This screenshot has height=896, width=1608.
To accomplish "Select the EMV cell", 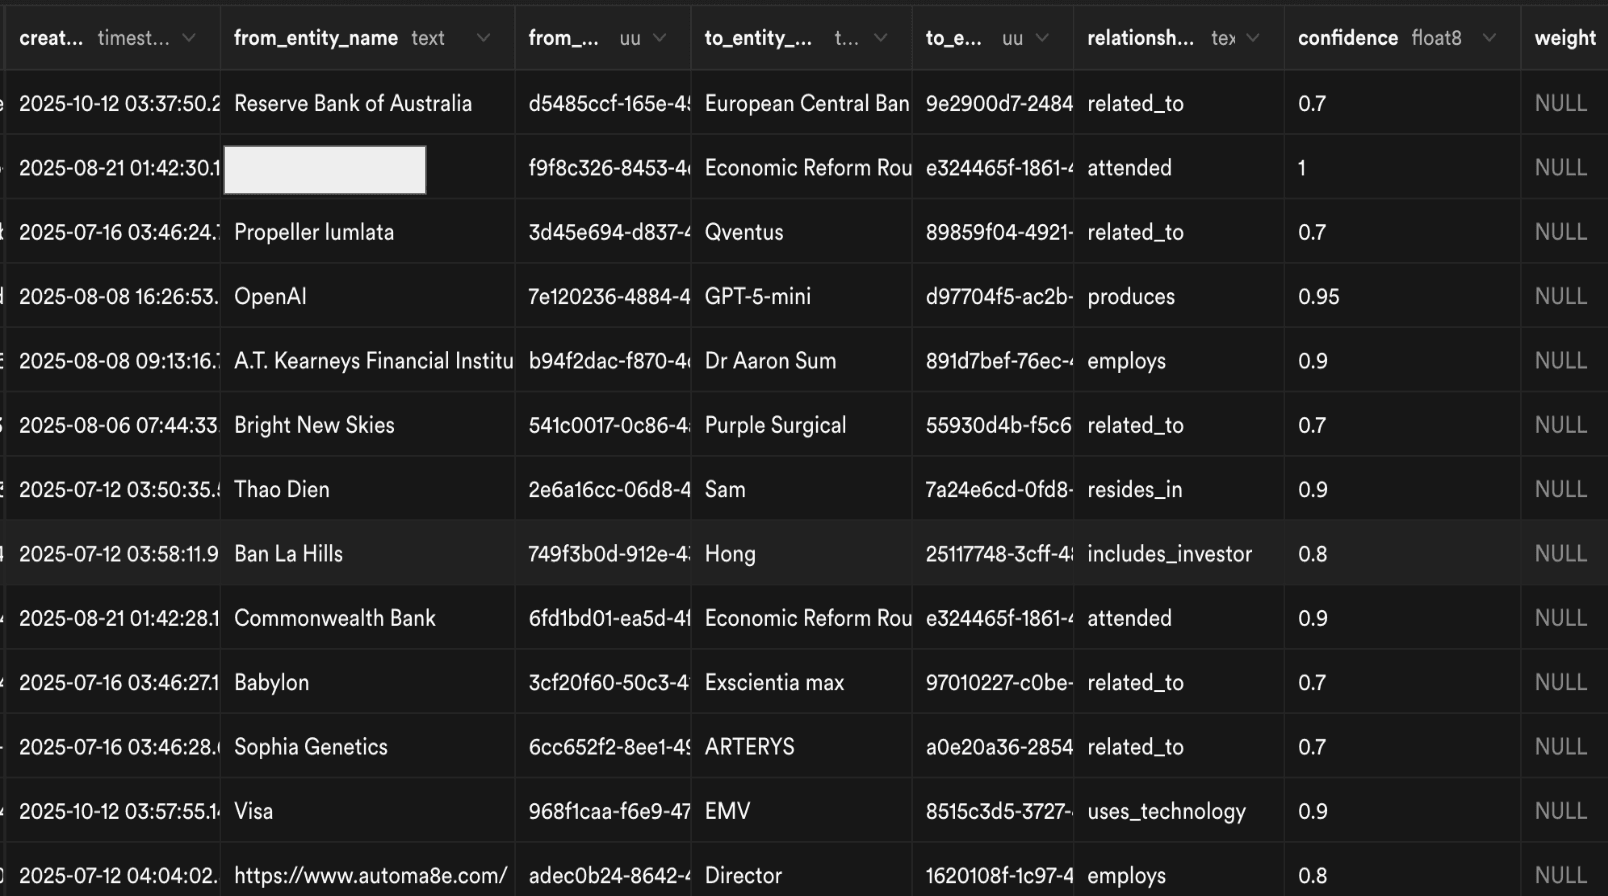I will (802, 811).
